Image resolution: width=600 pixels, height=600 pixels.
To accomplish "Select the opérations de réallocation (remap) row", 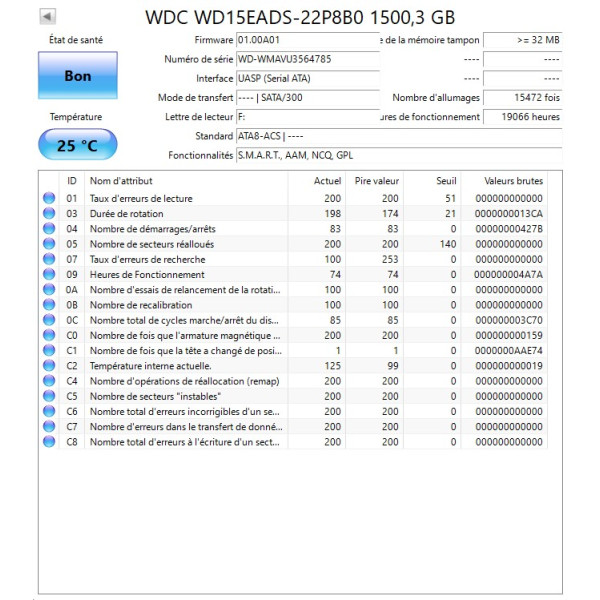I will (x=293, y=381).
